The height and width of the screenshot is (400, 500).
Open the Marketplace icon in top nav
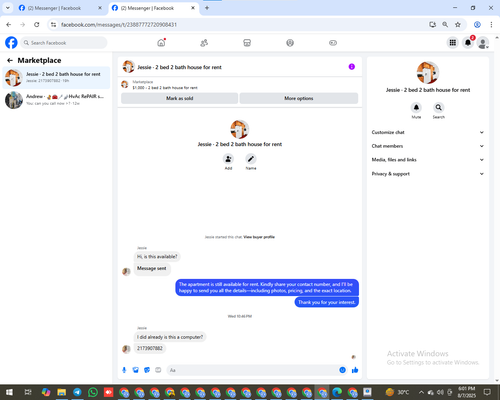[247, 43]
